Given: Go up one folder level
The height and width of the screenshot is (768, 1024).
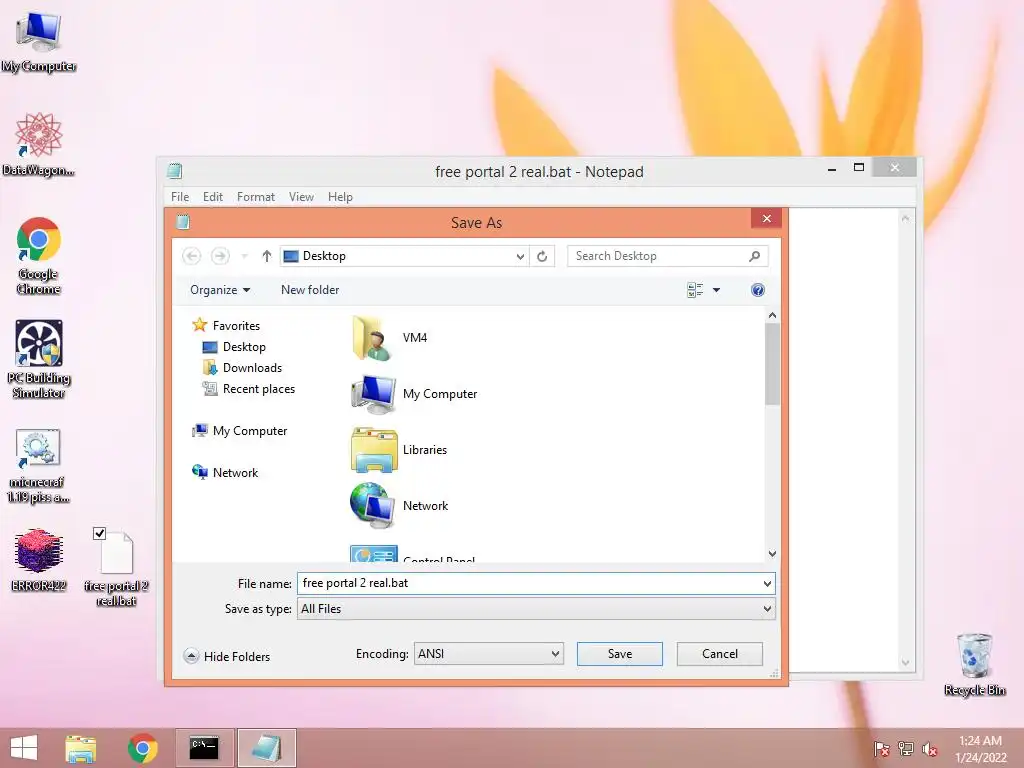Looking at the screenshot, I should click(266, 256).
